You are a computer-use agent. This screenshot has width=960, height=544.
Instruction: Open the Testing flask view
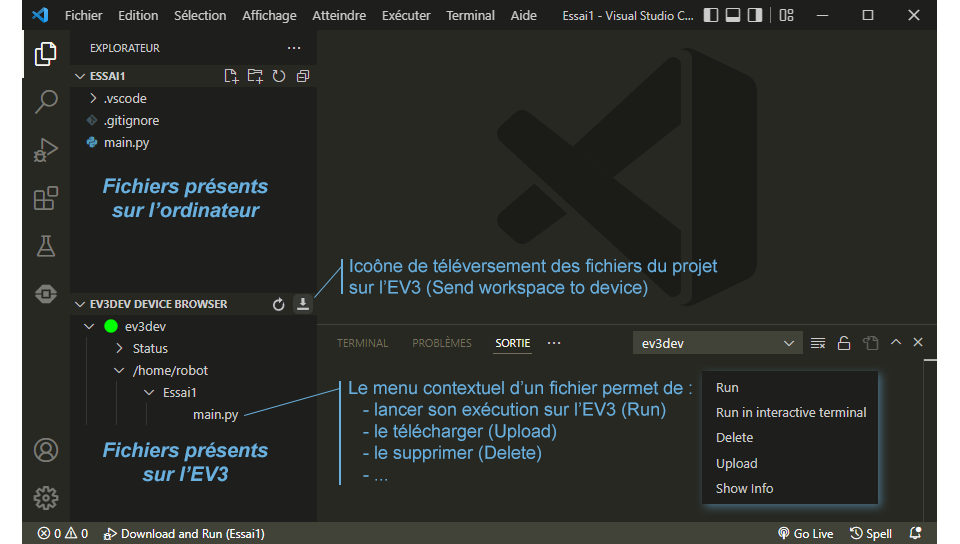(x=46, y=246)
